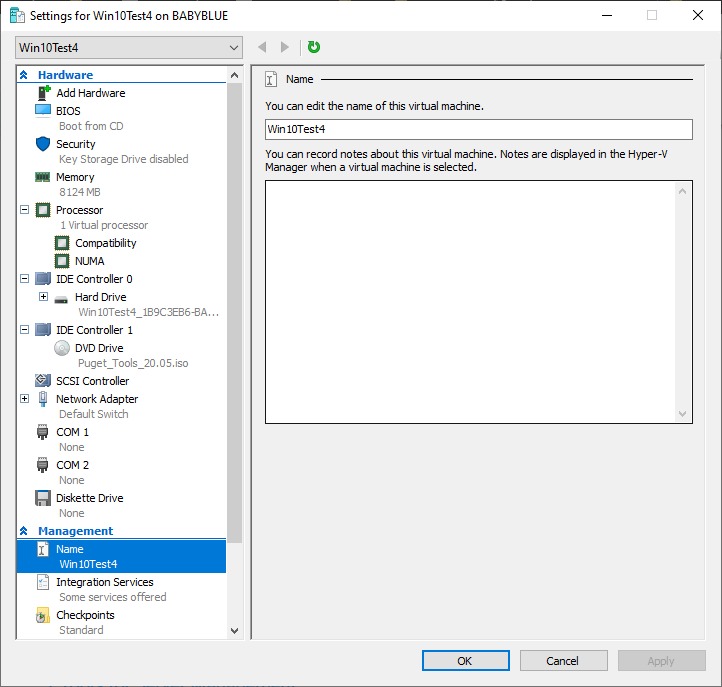Collapse the Management section header
722x687 pixels.
[x=24, y=531]
